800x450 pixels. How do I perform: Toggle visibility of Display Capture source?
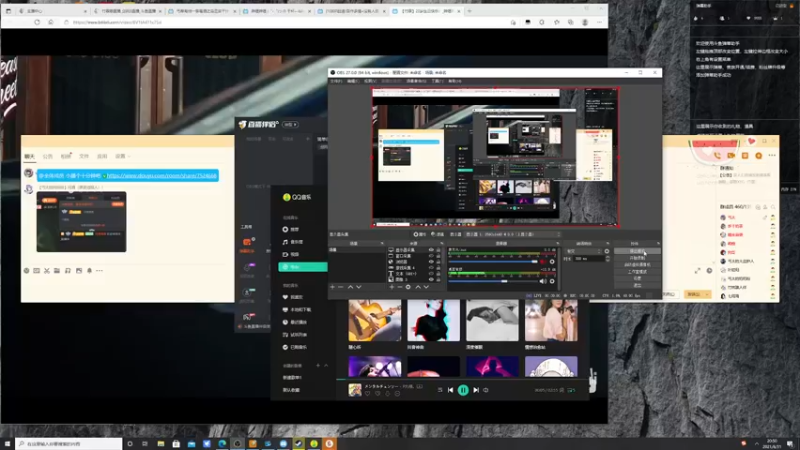coord(431,250)
